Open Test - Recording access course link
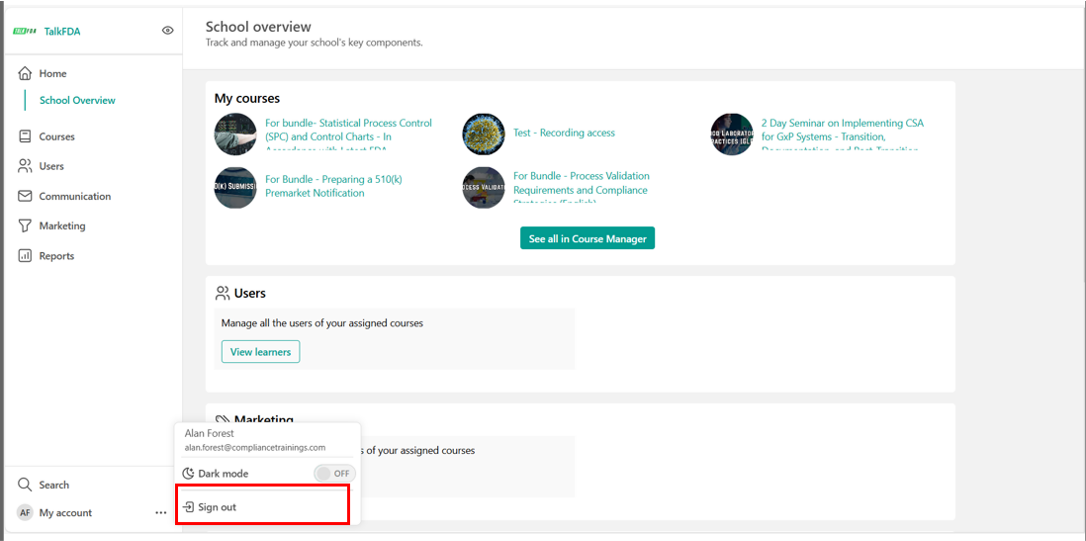 [x=563, y=133]
